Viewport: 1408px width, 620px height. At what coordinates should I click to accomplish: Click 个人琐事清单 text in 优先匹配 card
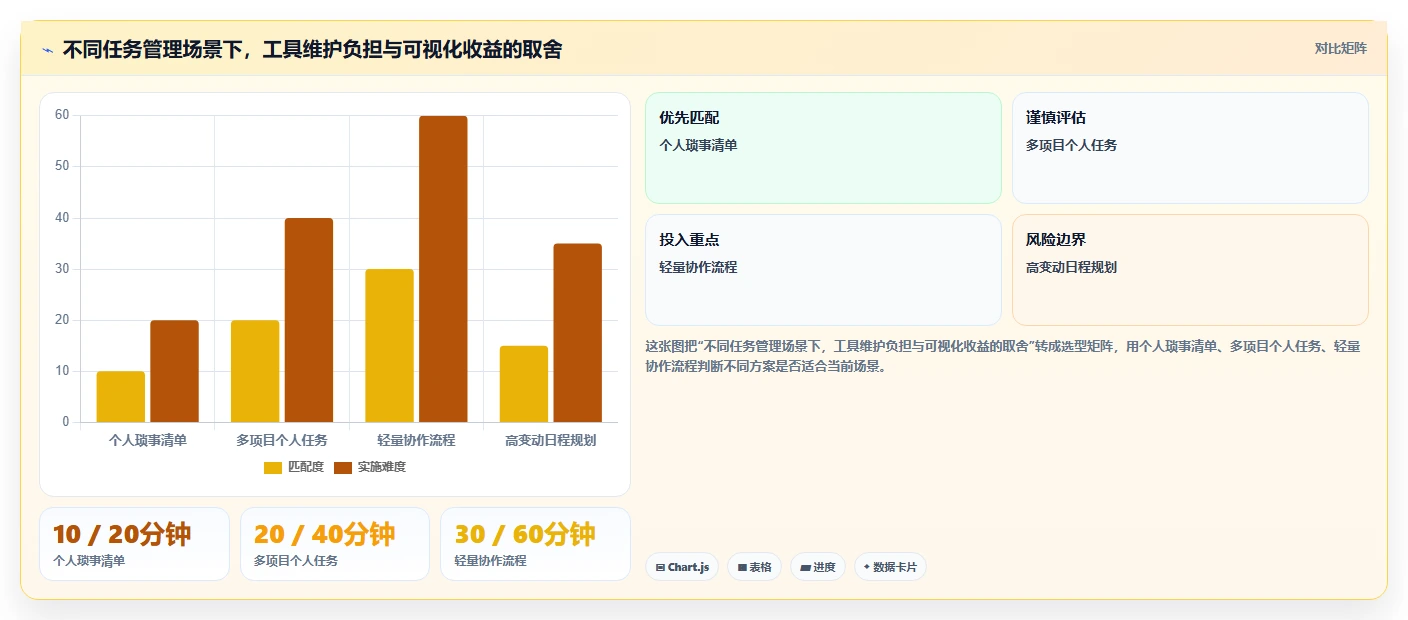tap(698, 145)
